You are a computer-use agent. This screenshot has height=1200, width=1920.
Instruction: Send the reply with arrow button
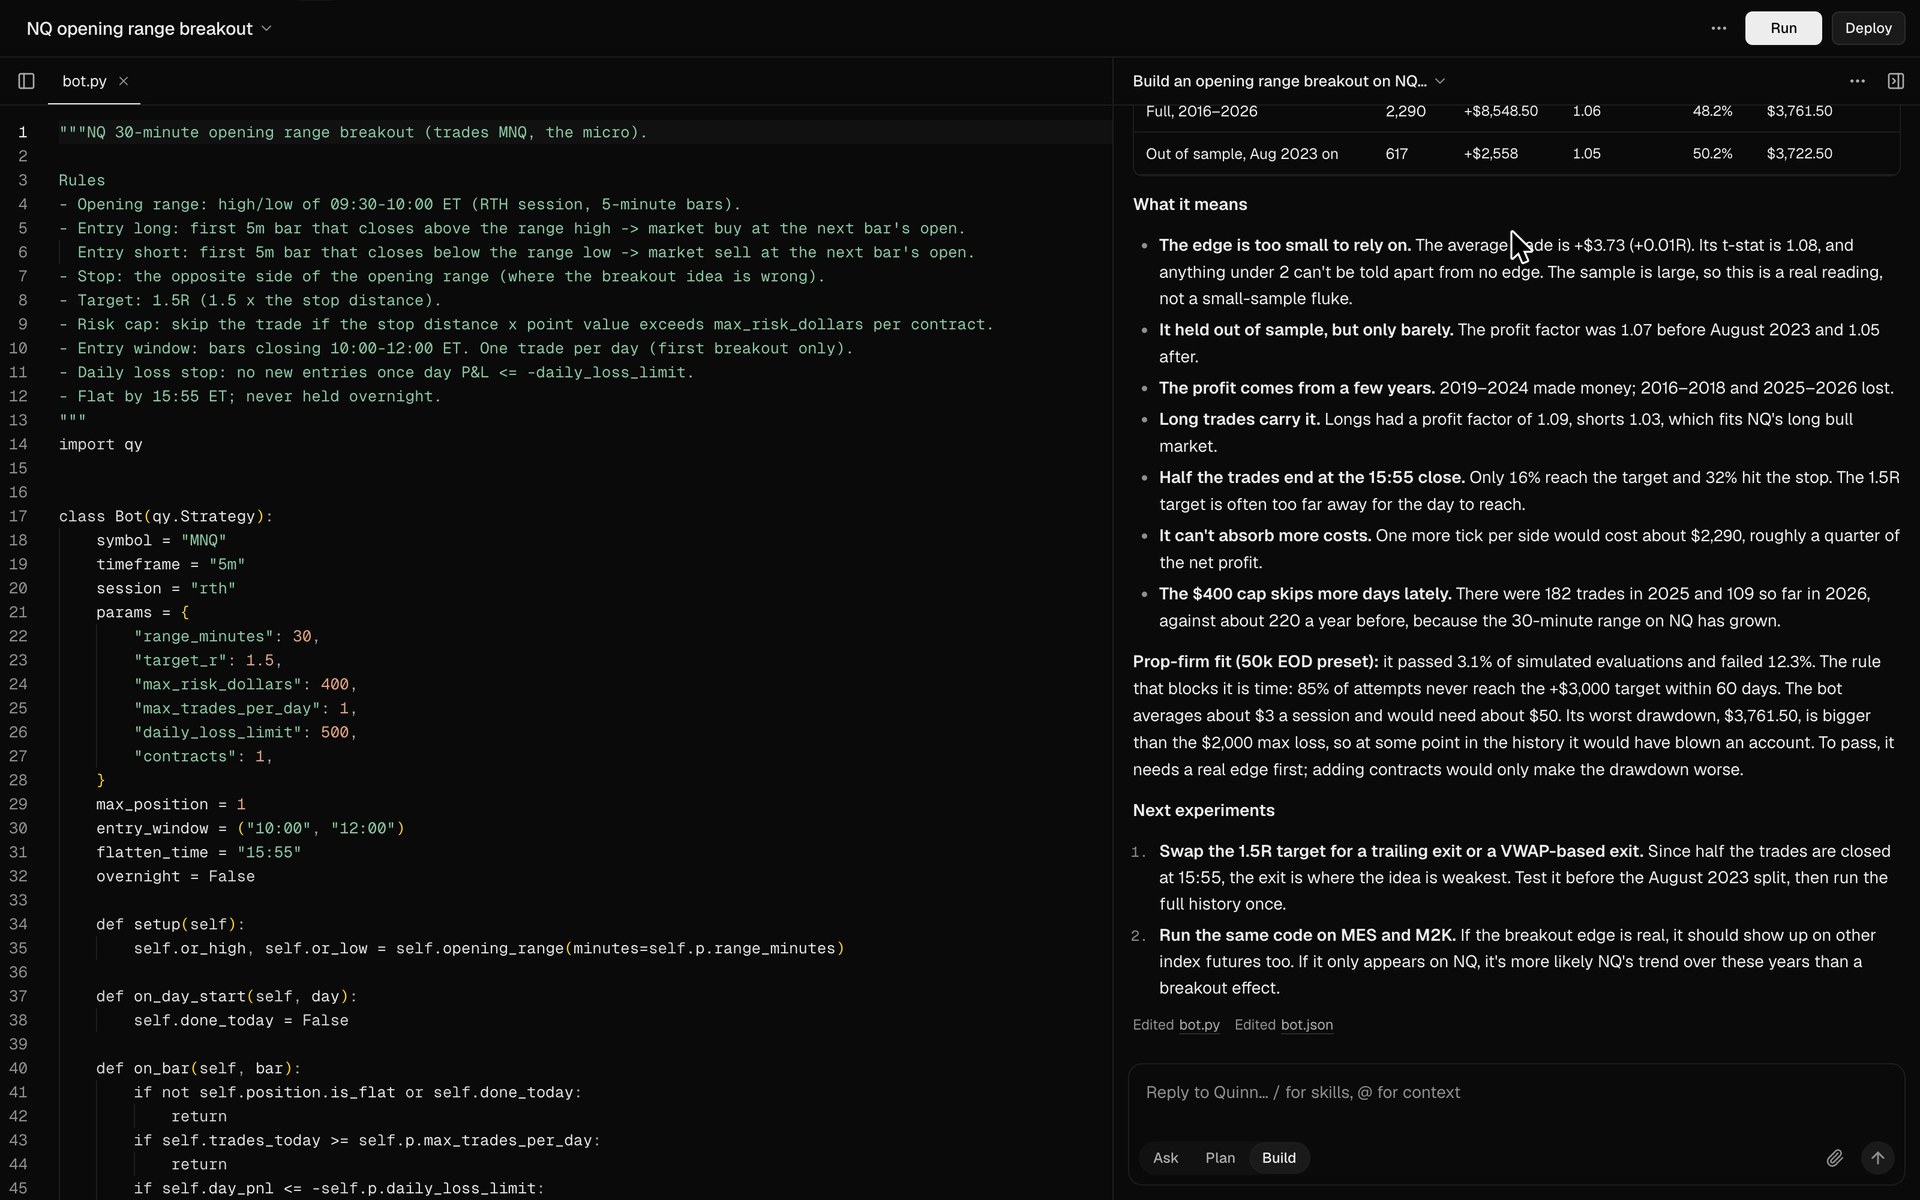(x=1877, y=1158)
